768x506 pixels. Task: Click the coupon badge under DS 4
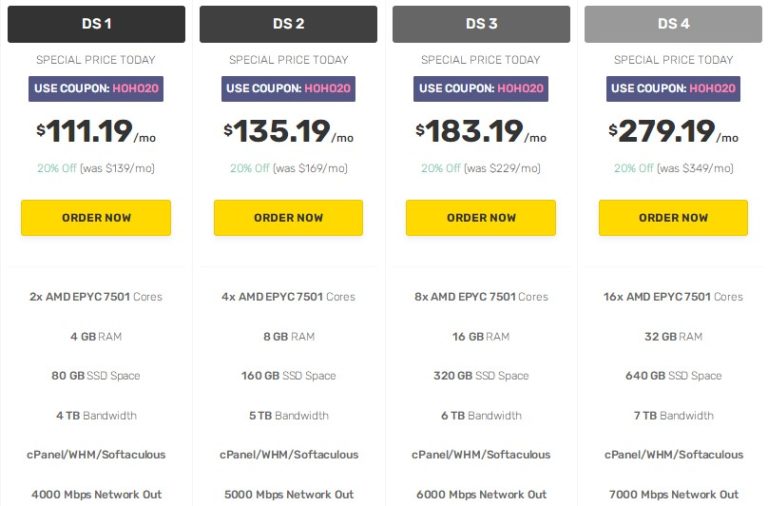pos(673,89)
